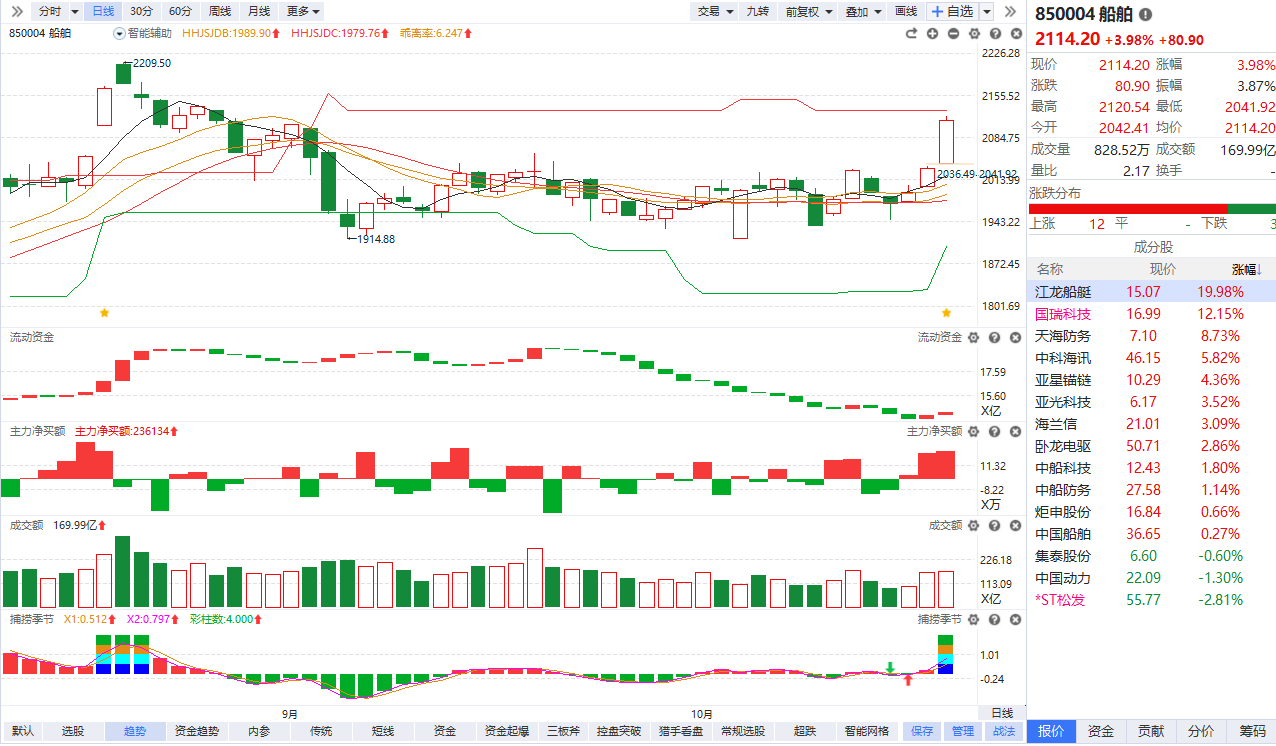Switch chart to 周线 weekly view

click(219, 11)
